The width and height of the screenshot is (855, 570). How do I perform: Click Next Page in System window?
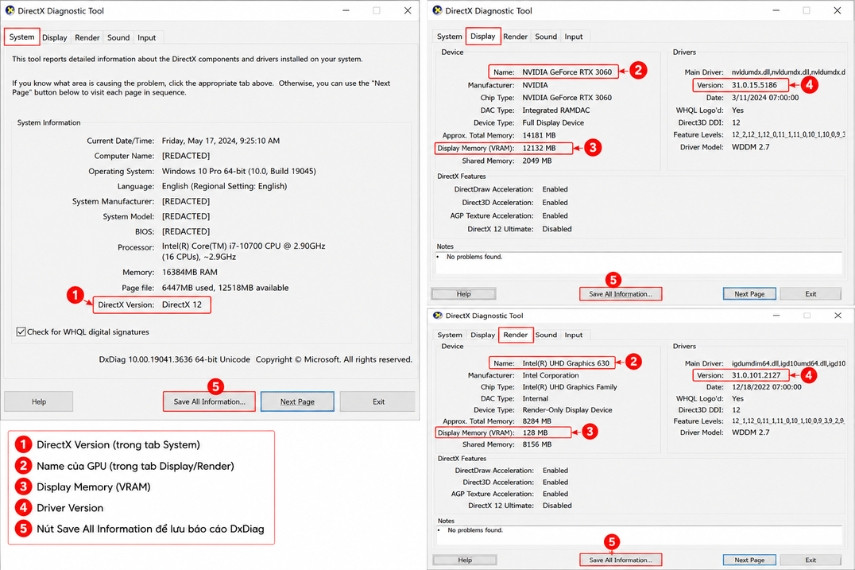(x=297, y=401)
